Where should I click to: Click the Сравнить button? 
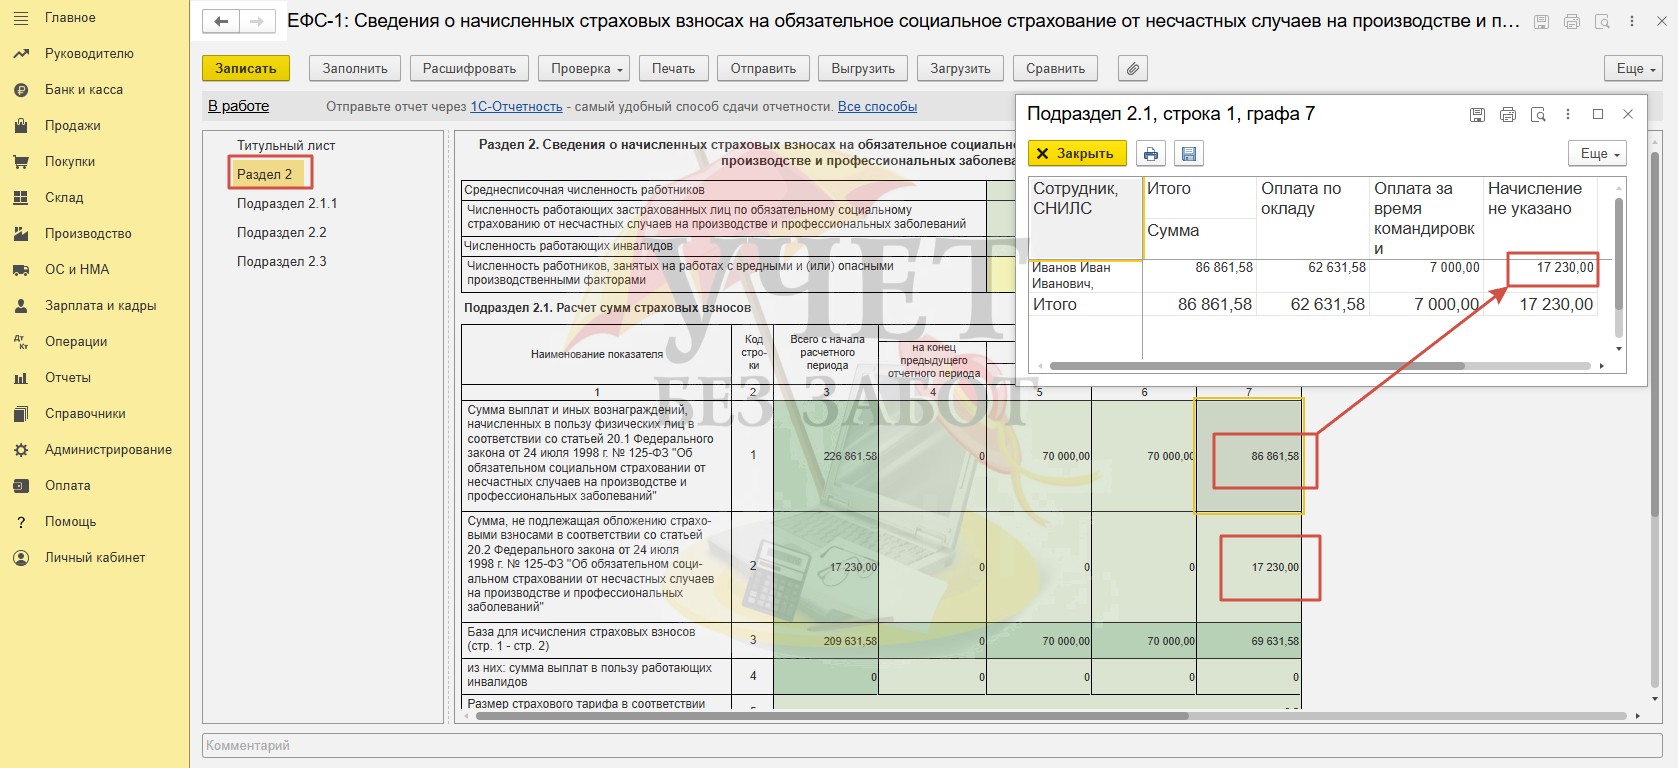(x=1055, y=68)
